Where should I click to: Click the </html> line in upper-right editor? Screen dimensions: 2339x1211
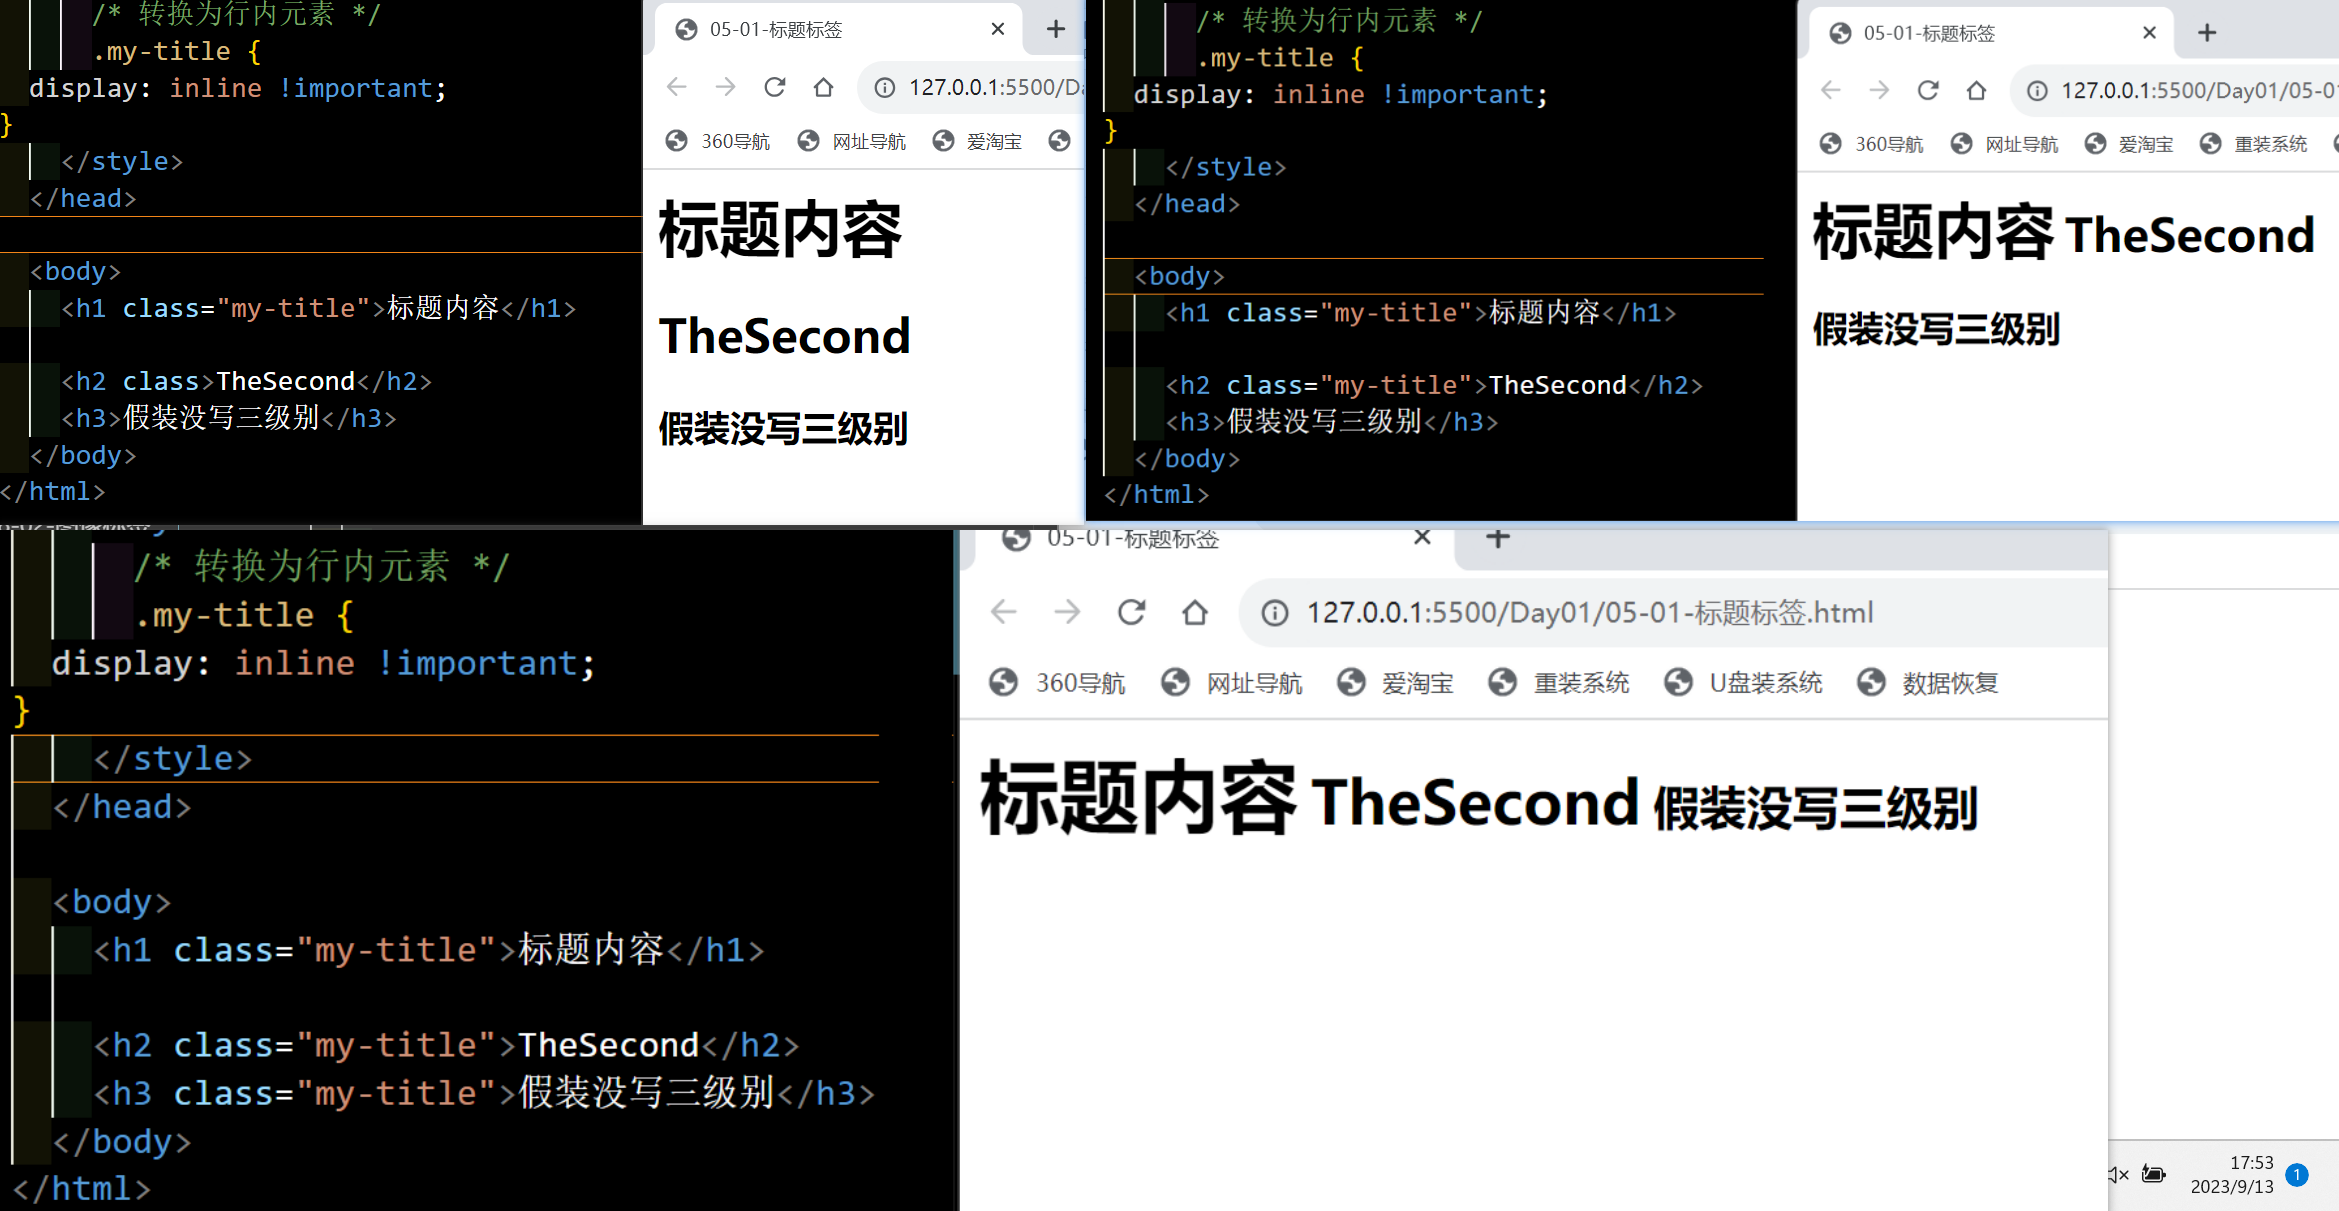point(1157,495)
